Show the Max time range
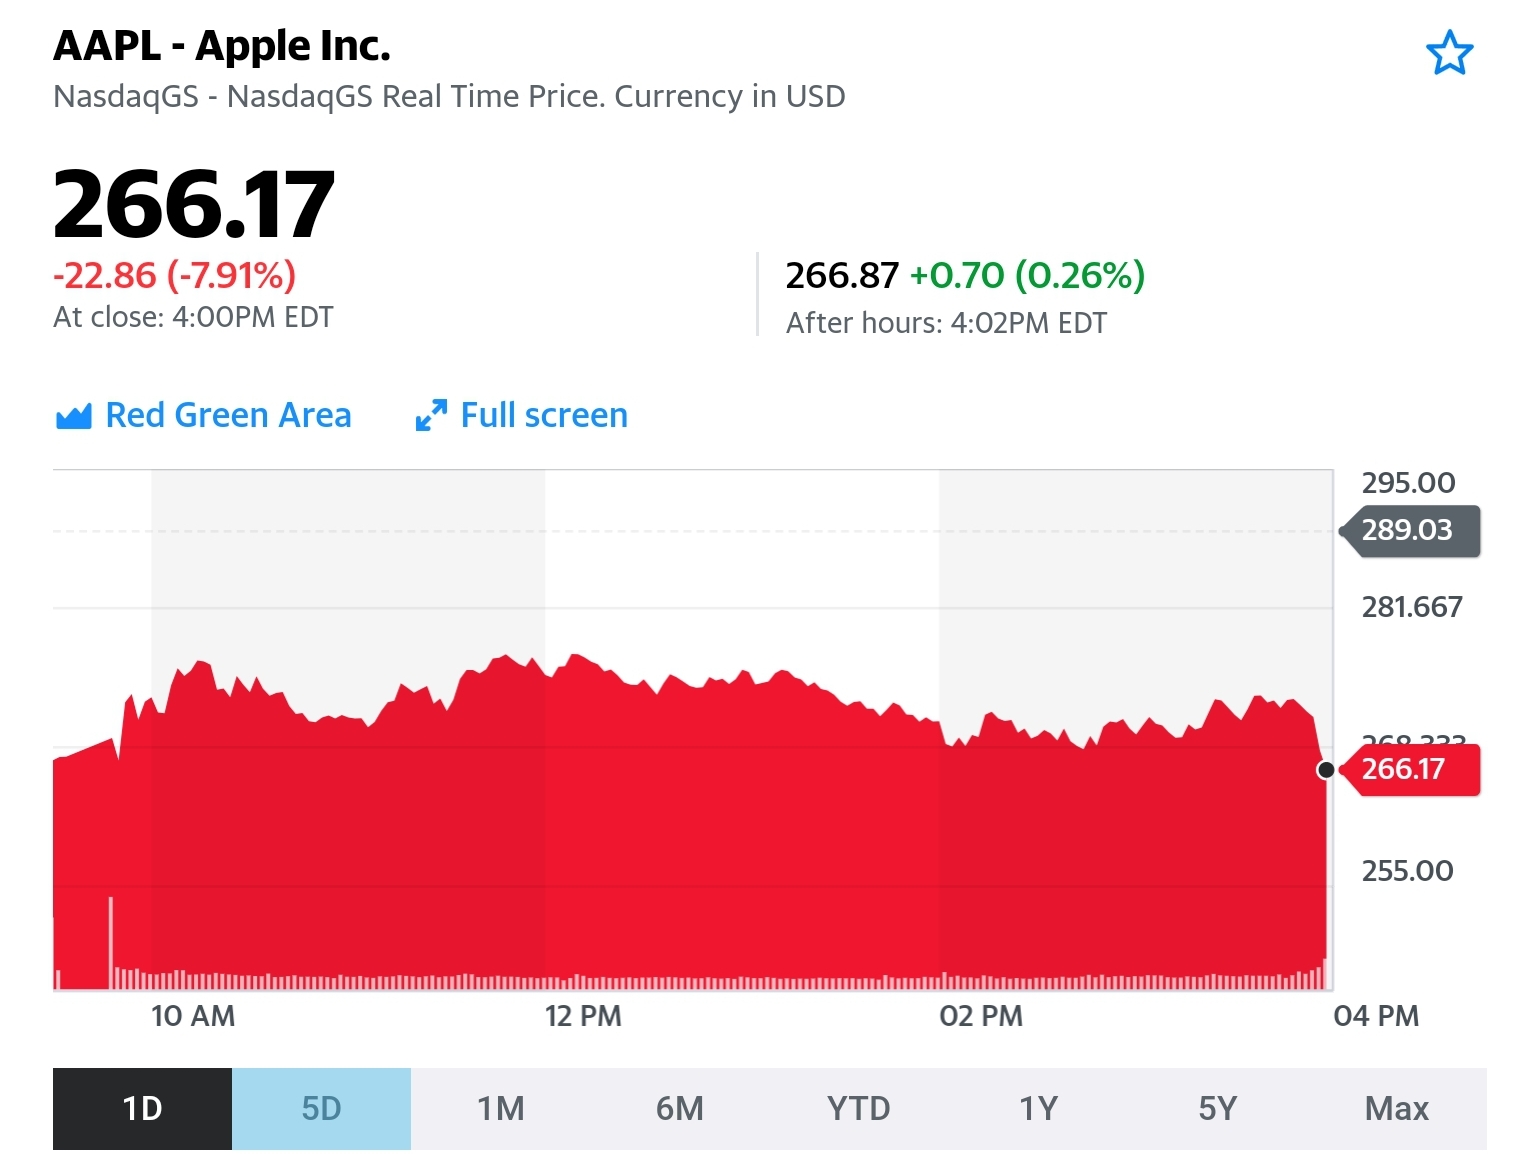 (1396, 1109)
